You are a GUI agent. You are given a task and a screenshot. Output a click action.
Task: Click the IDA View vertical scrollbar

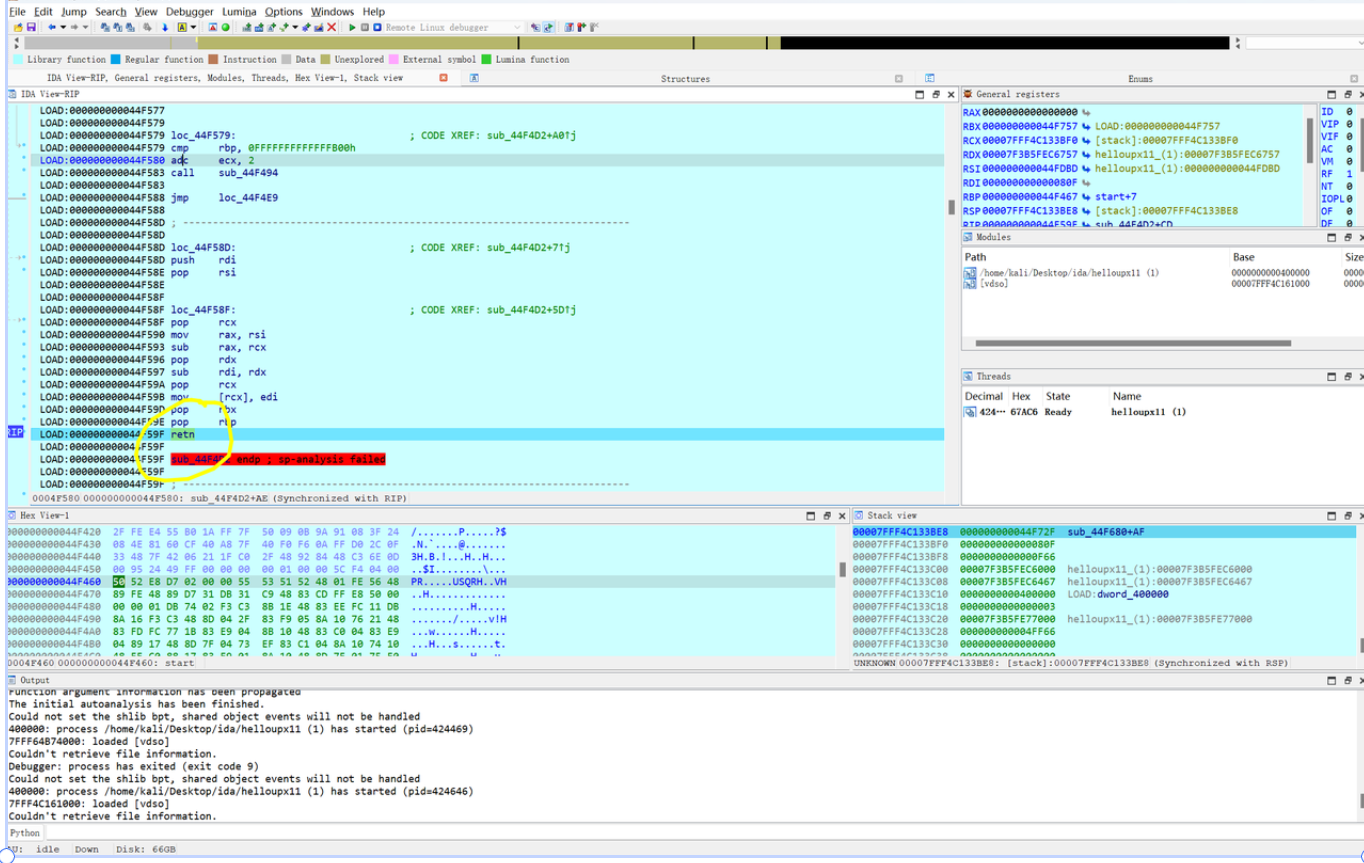(x=952, y=207)
